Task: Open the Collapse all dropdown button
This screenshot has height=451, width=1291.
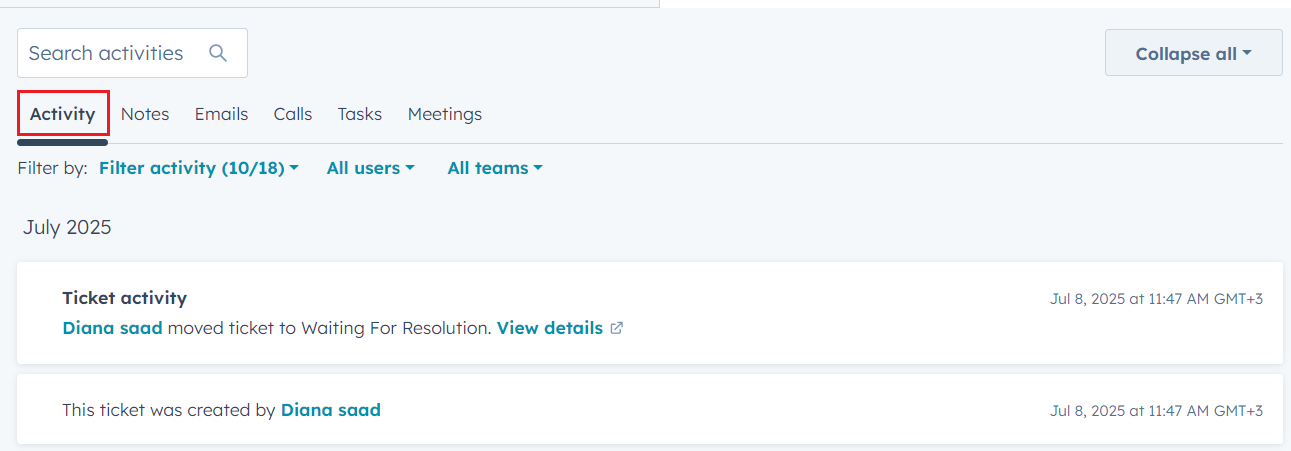Action: pos(1193,53)
